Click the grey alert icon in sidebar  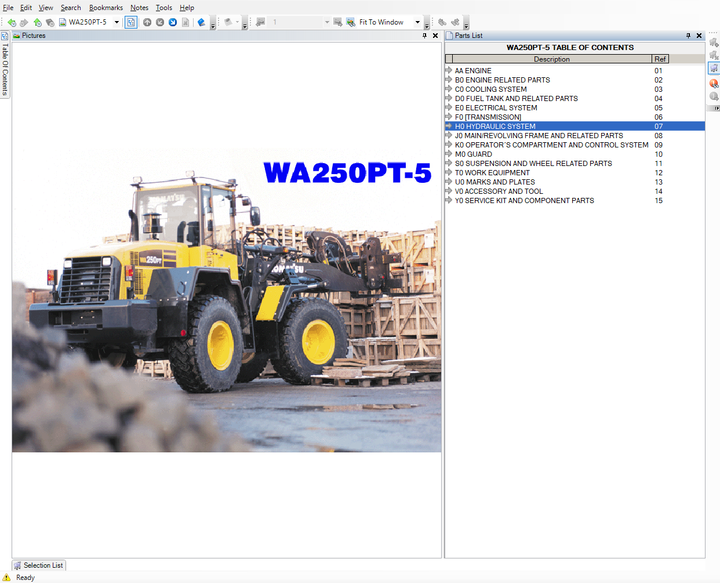pos(714,96)
